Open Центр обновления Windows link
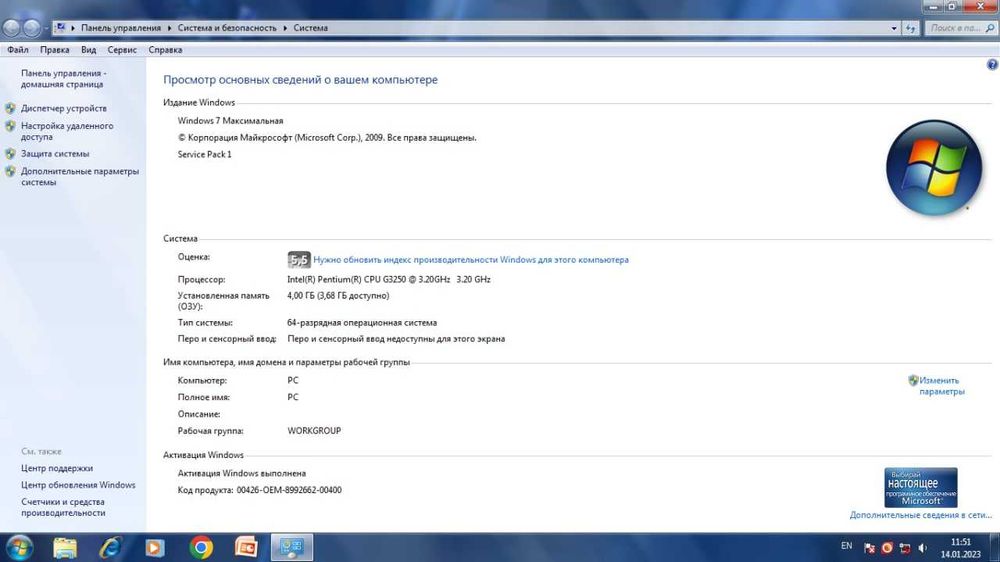The width and height of the screenshot is (1000, 562). 78,485
